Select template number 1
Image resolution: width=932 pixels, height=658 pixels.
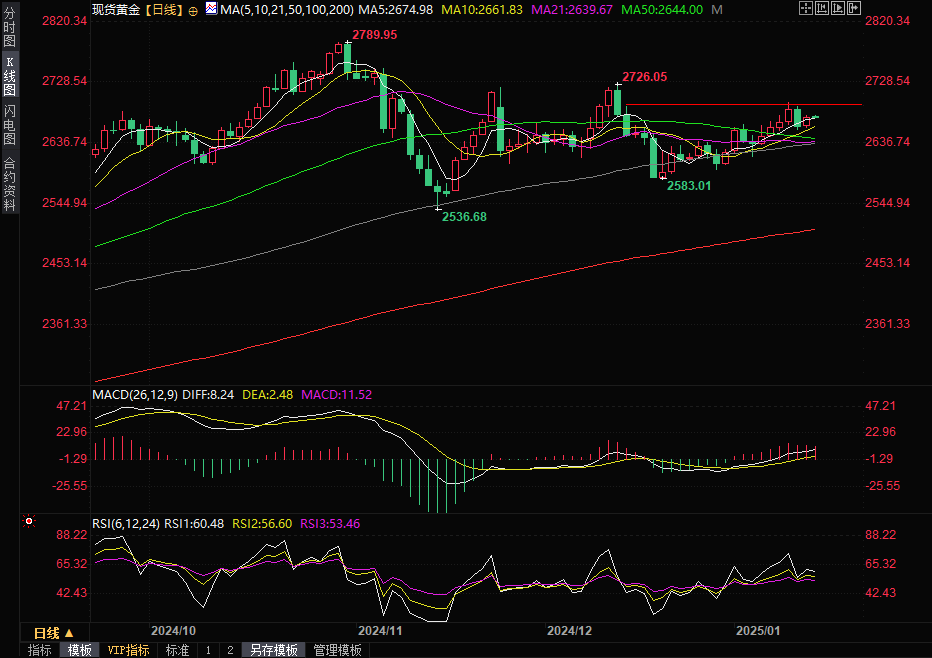208,650
